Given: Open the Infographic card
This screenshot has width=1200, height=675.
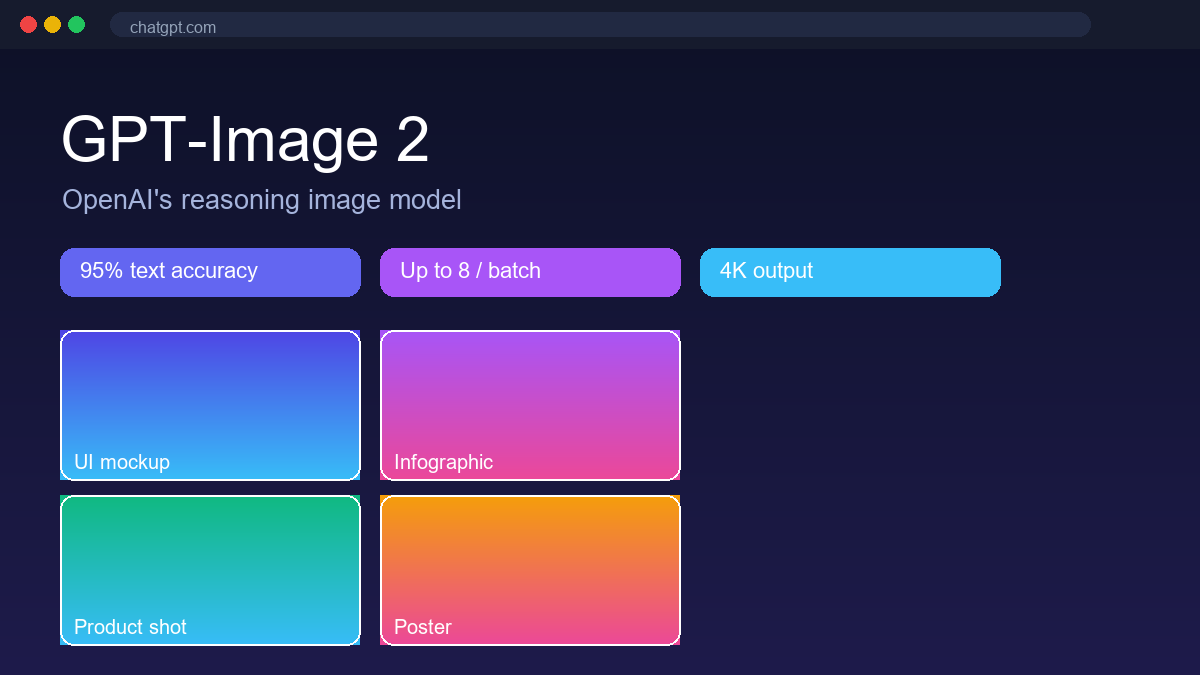Looking at the screenshot, I should pyautogui.click(x=530, y=405).
